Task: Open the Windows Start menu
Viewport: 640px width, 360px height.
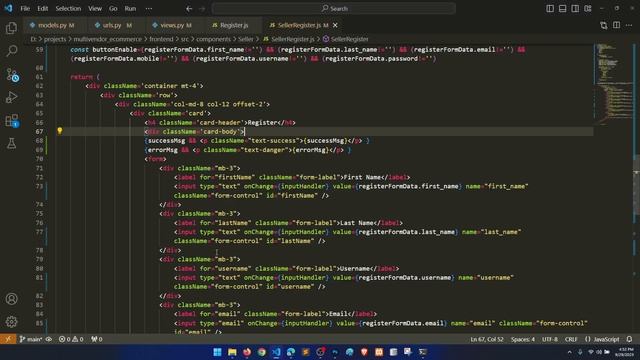Action: 217,352
